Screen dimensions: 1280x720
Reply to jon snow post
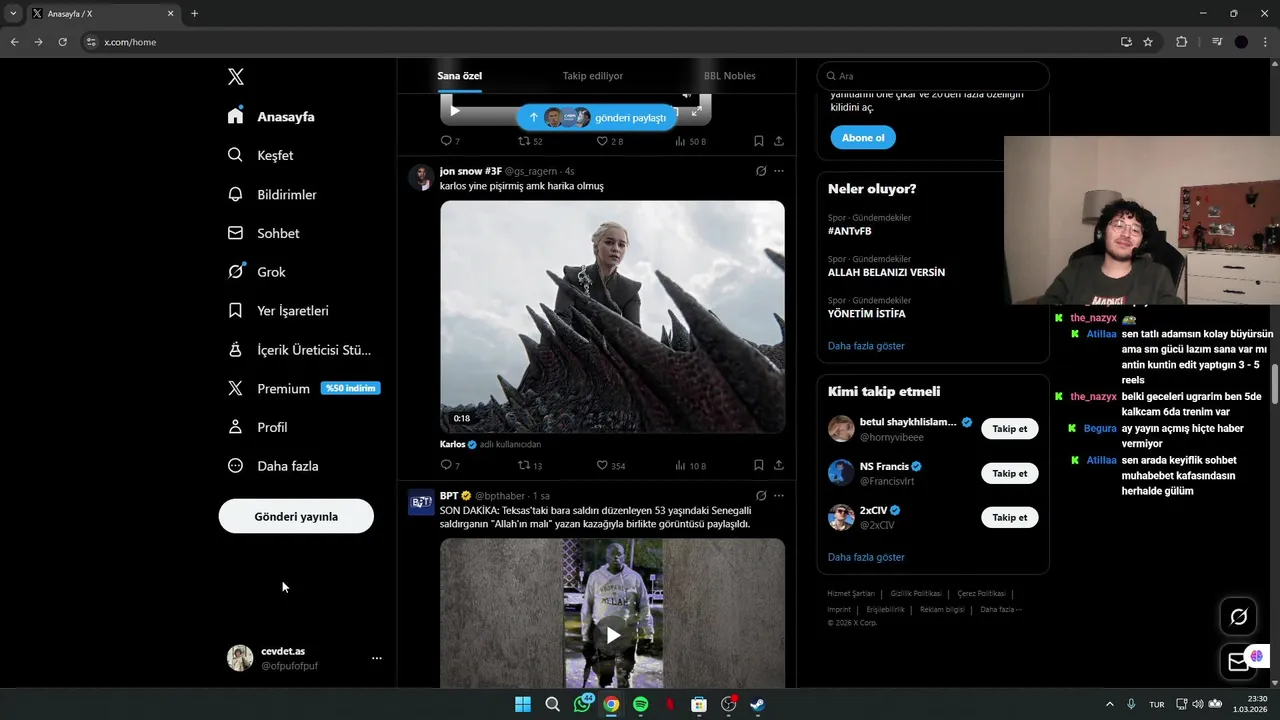[450, 465]
